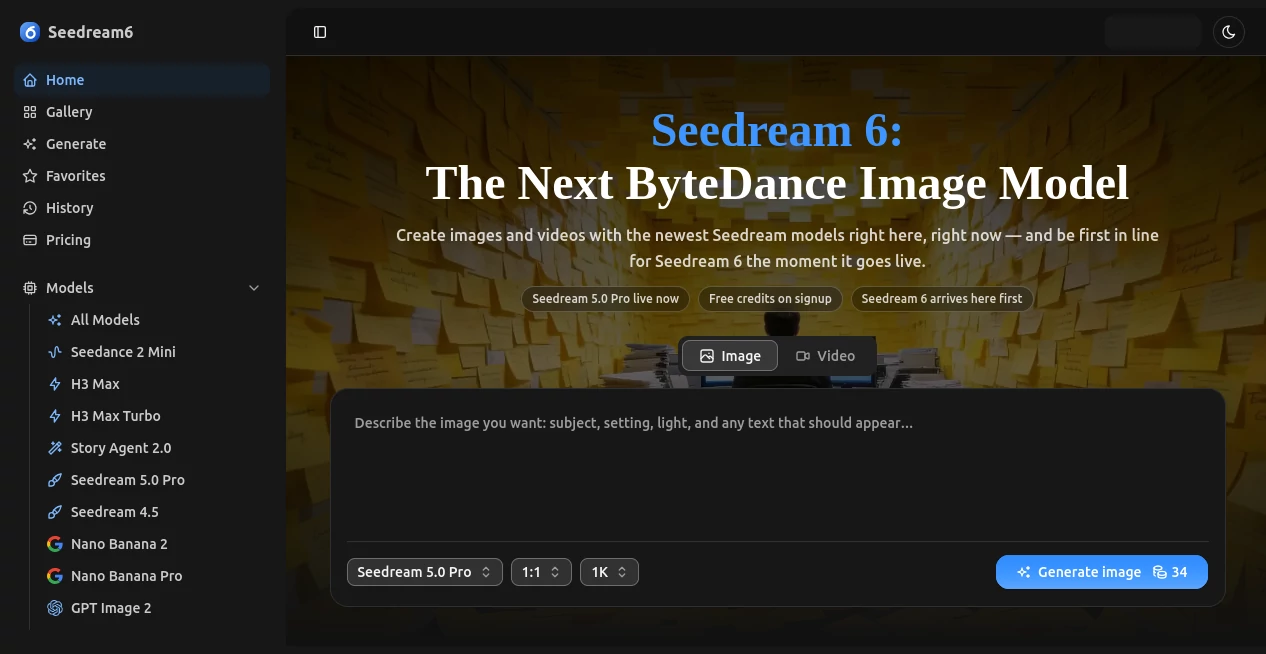Screen dimensions: 1266x654
Task: Open Seedream 5.0 Pro in sidebar
Action: tap(155, 480)
